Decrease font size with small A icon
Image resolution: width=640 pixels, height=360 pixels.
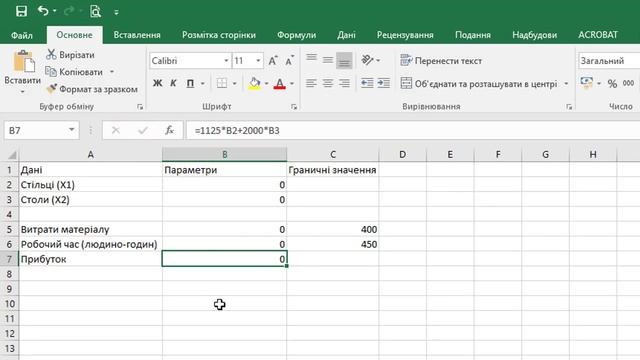coord(289,61)
